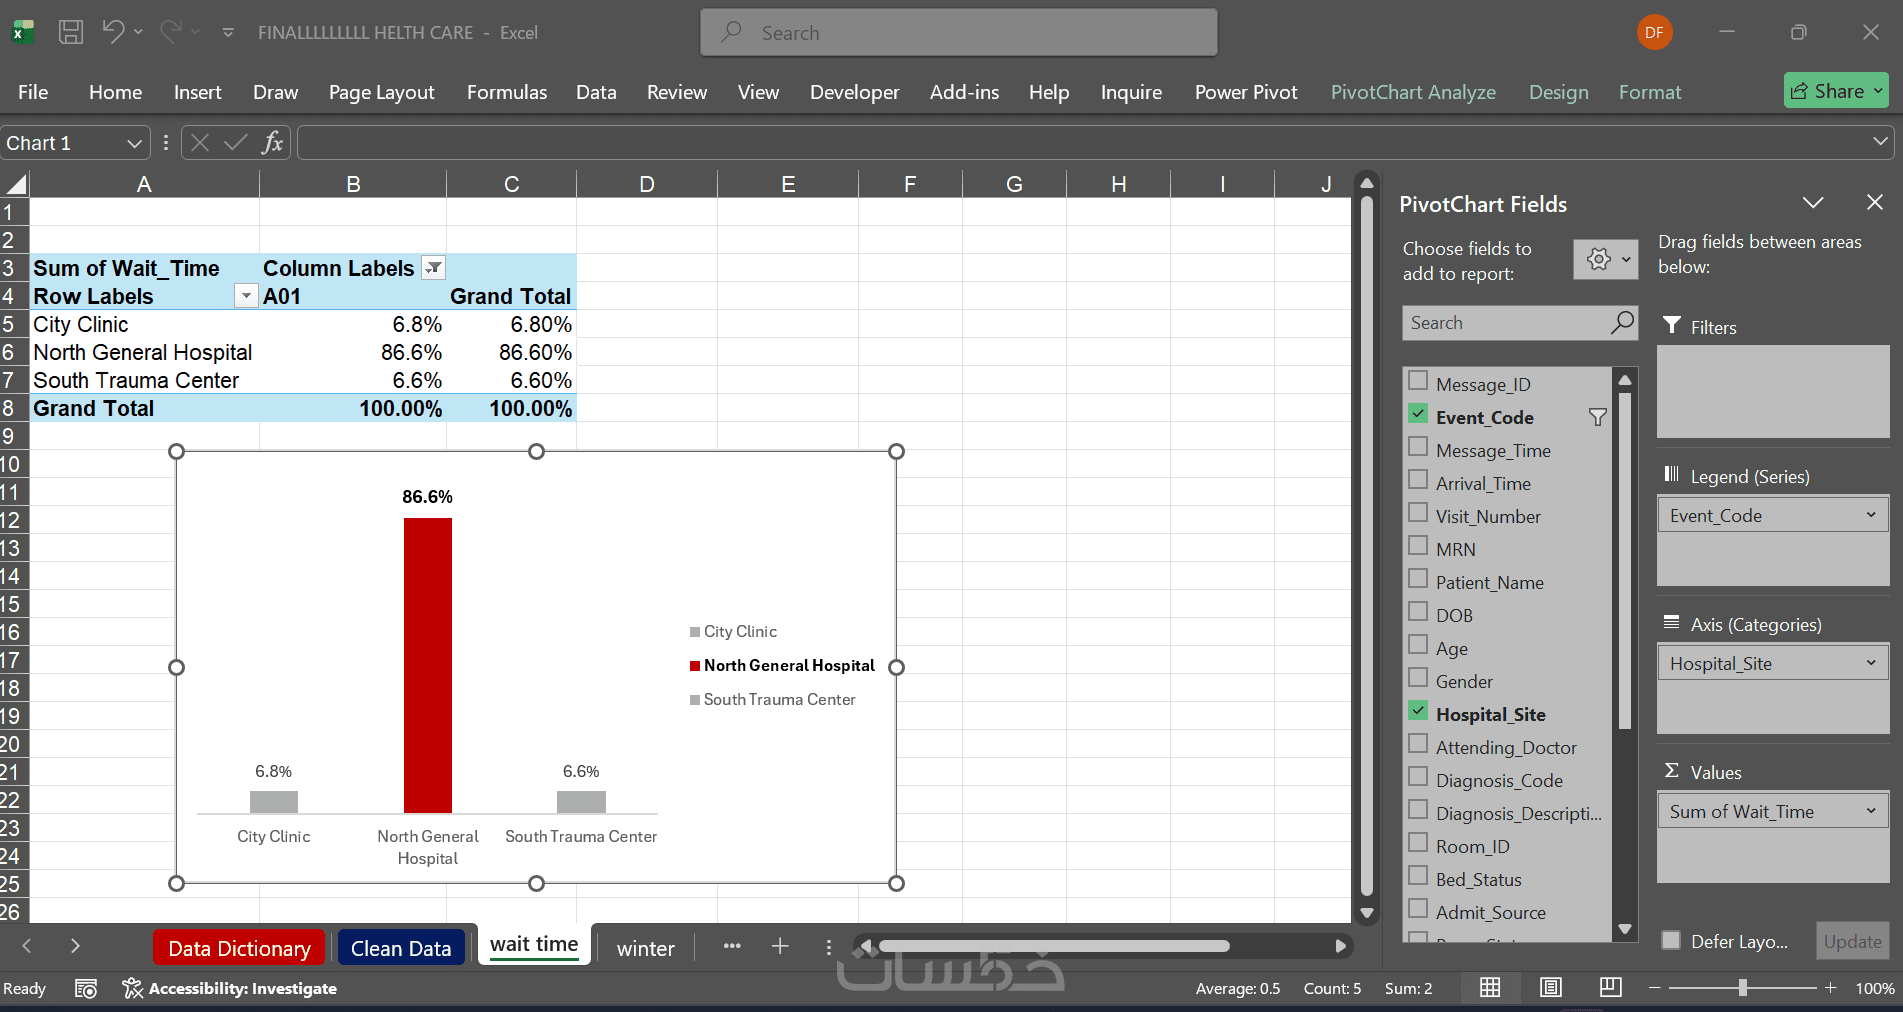Open the winter sheet tab
Image resolution: width=1903 pixels, height=1012 pixels.
point(645,948)
